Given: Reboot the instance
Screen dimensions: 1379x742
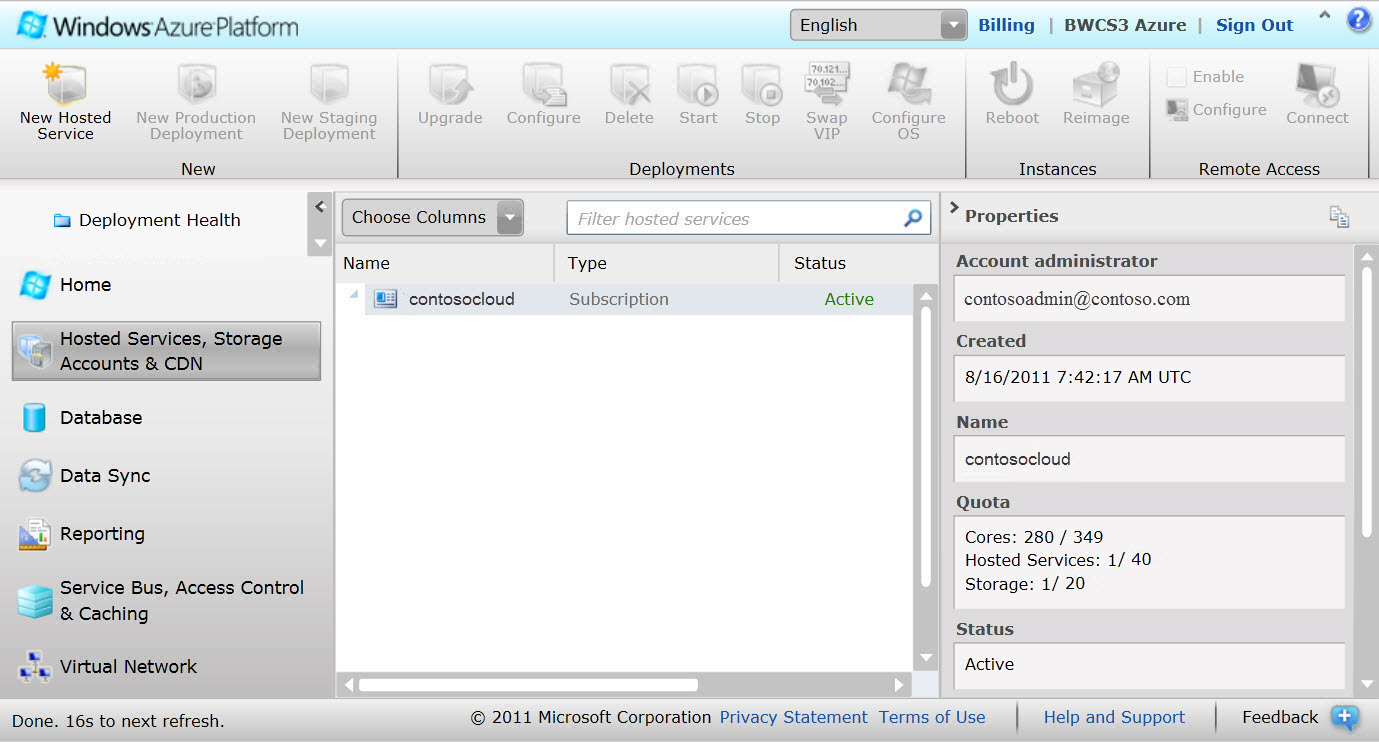Looking at the screenshot, I should (x=1012, y=85).
